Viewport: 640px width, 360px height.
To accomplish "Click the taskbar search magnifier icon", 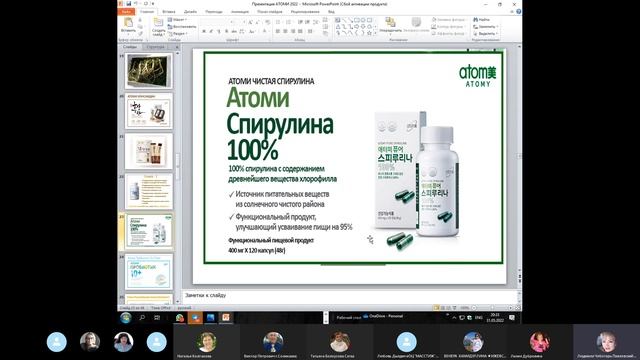I will (x=142, y=317).
